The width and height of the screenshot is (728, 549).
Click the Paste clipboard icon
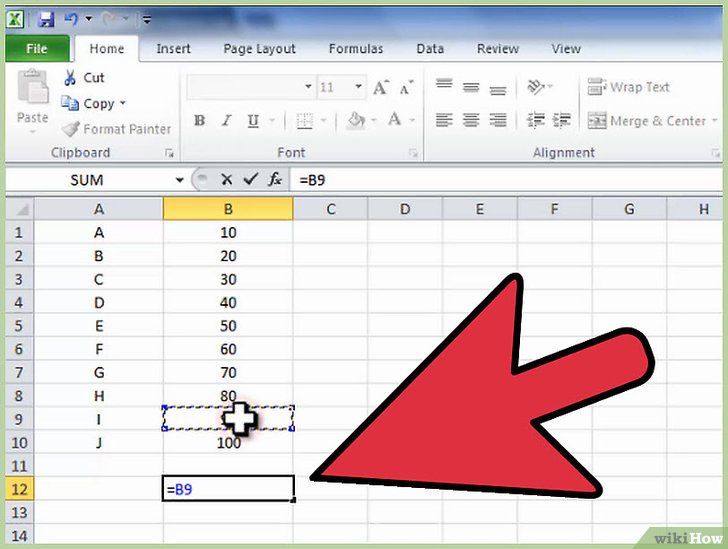coord(32,87)
